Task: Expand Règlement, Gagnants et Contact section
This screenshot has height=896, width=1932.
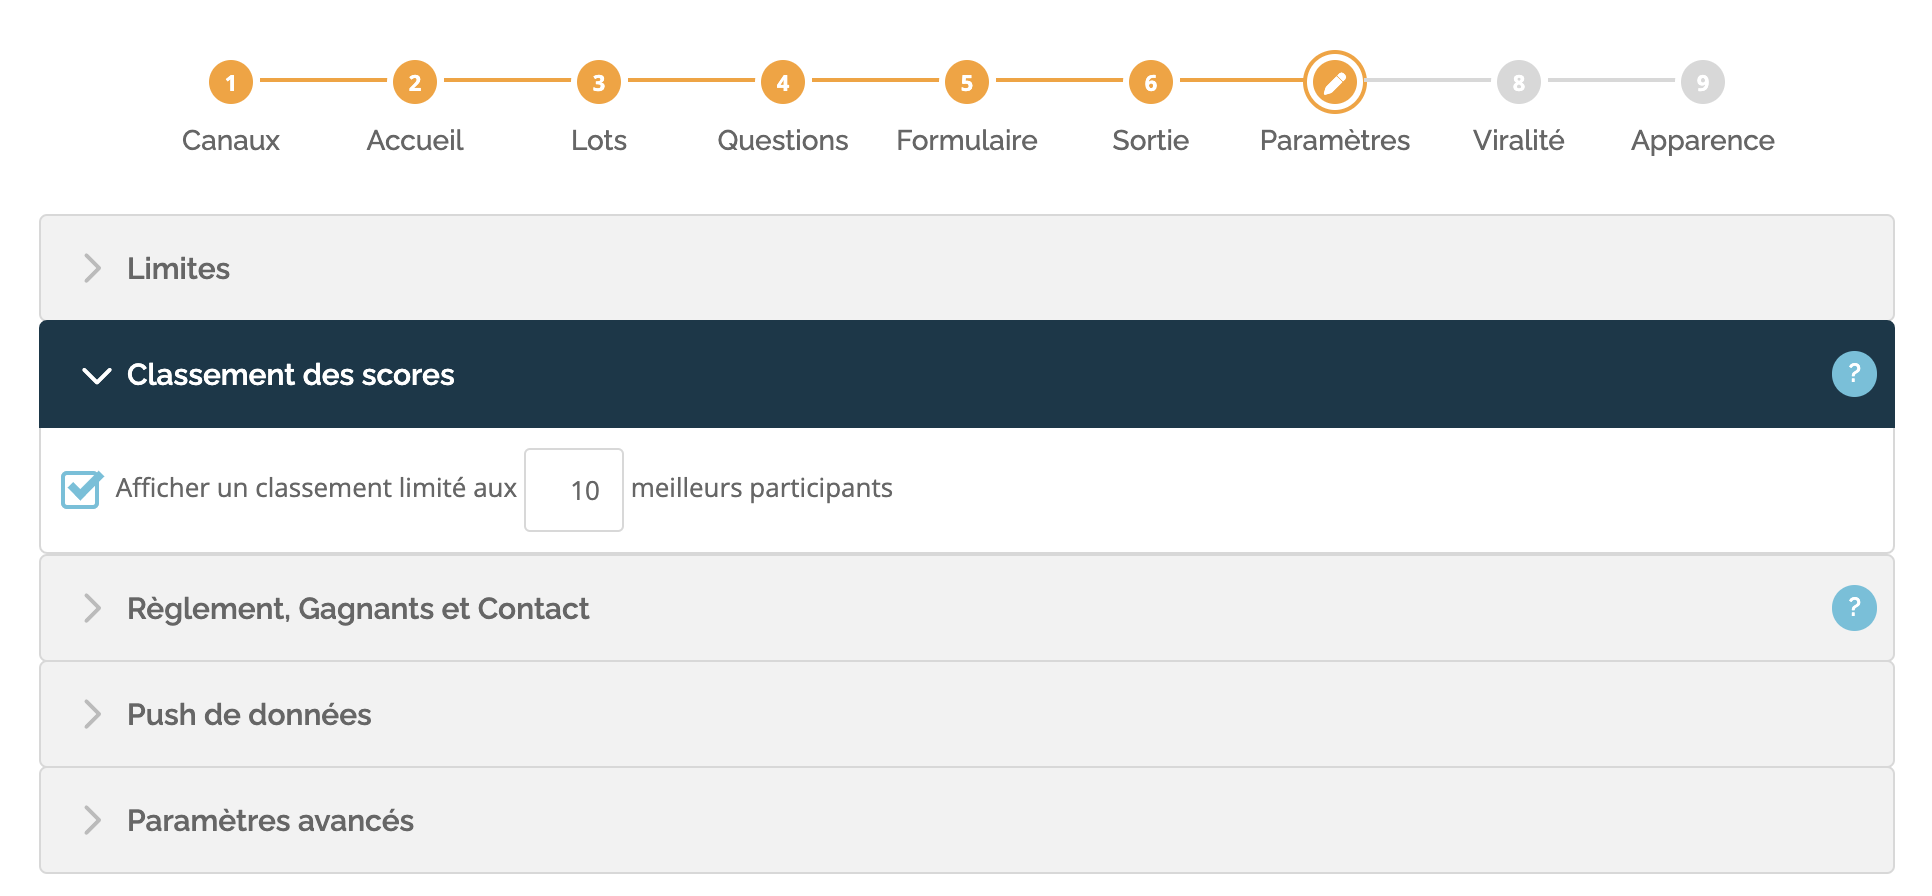Action: click(x=966, y=608)
